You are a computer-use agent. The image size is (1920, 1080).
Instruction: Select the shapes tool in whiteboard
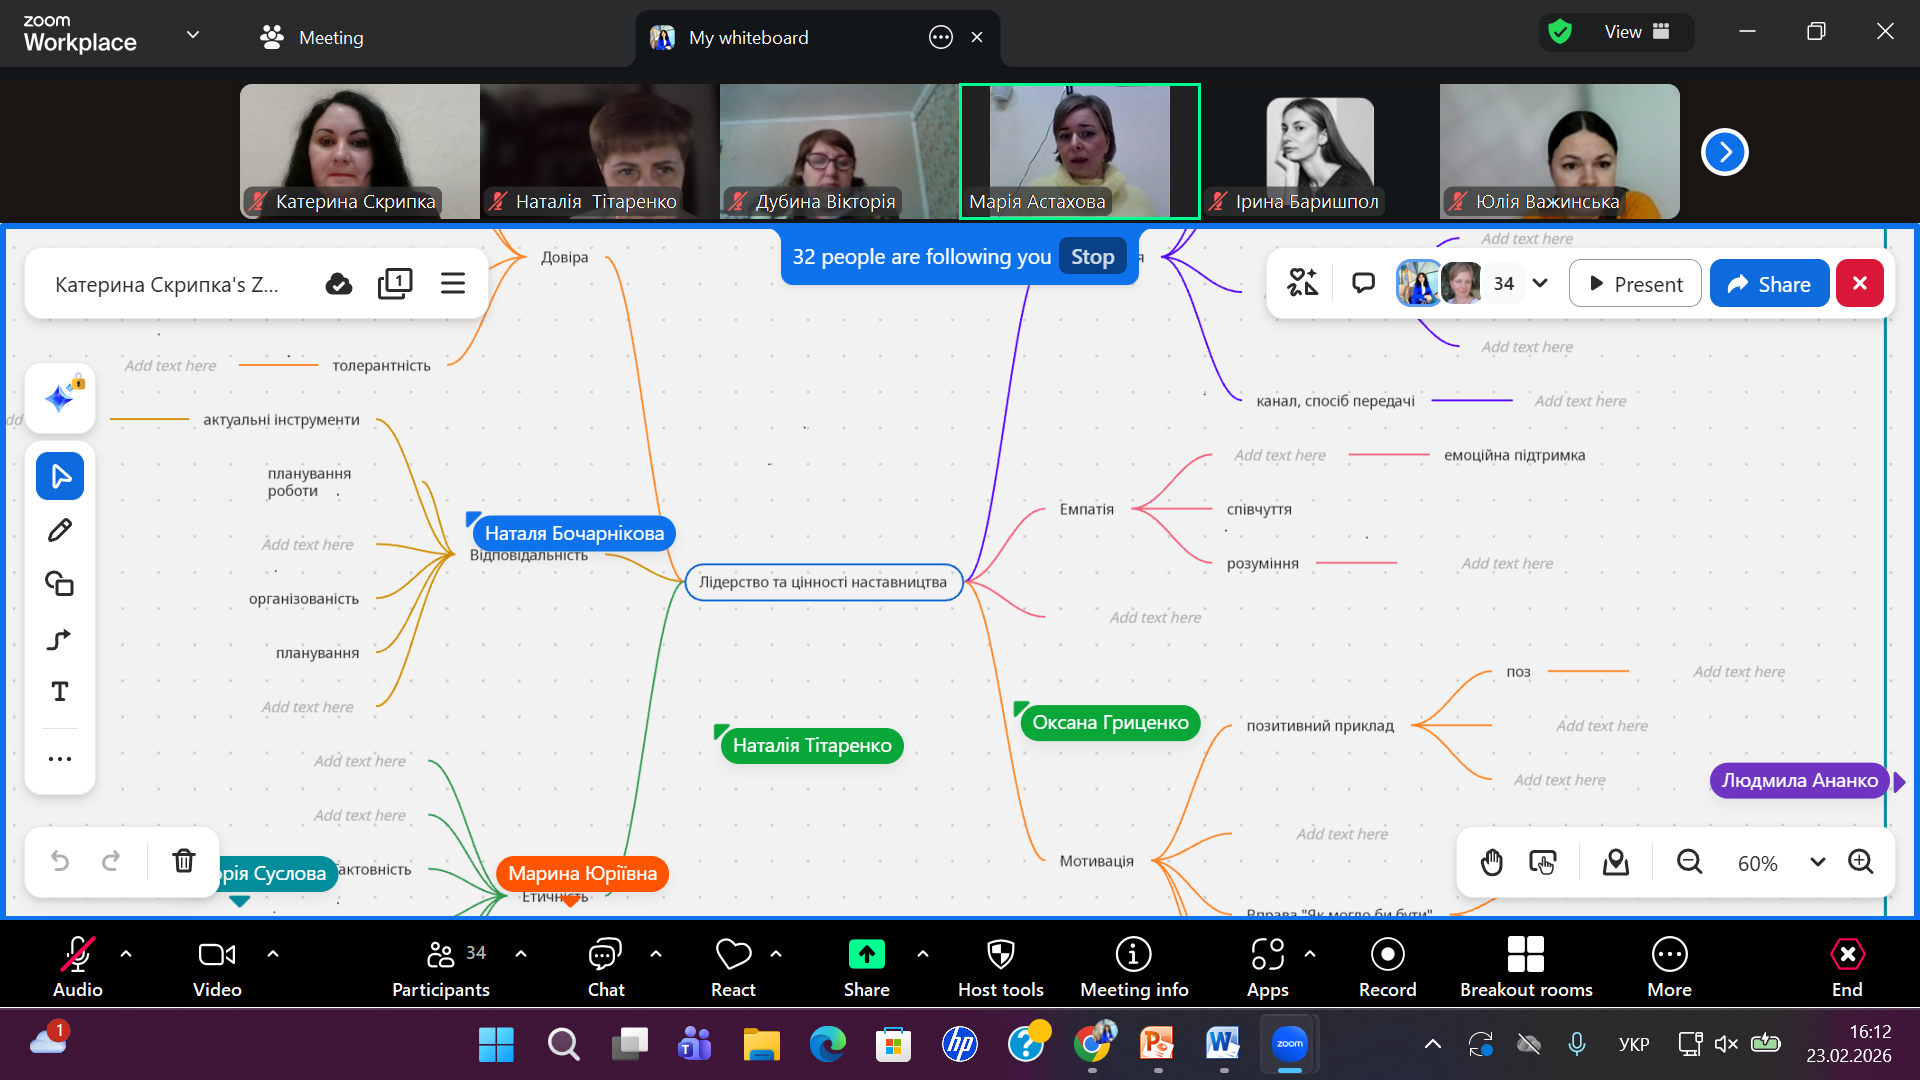[60, 584]
